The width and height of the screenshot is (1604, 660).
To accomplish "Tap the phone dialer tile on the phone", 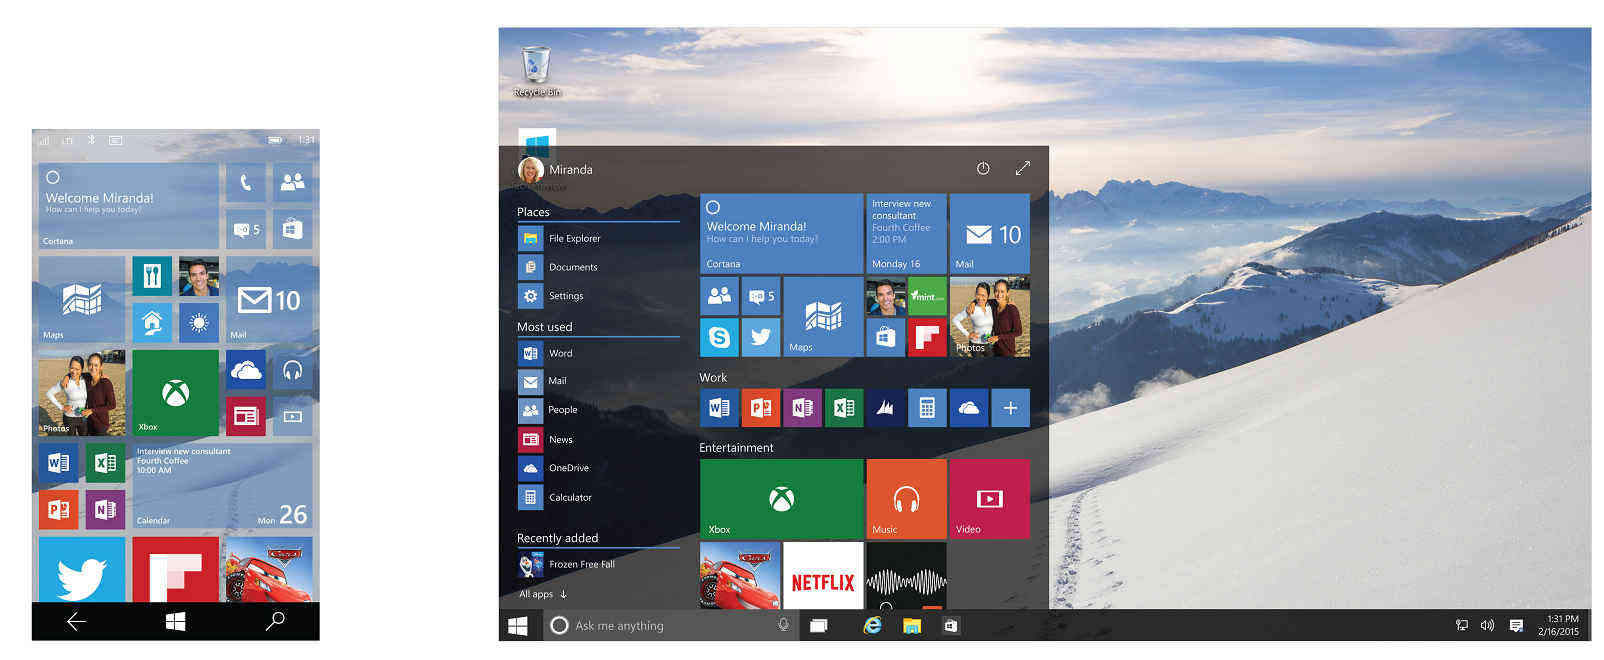I will (x=245, y=183).
